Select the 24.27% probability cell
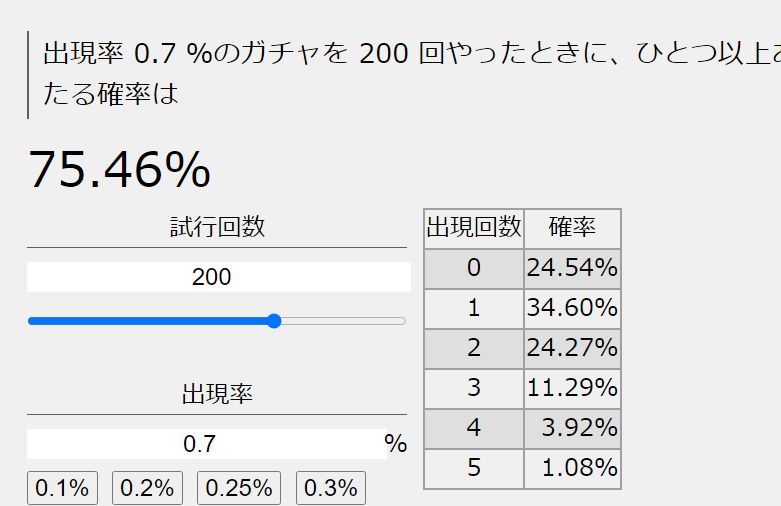The height and width of the screenshot is (506, 781). click(572, 348)
